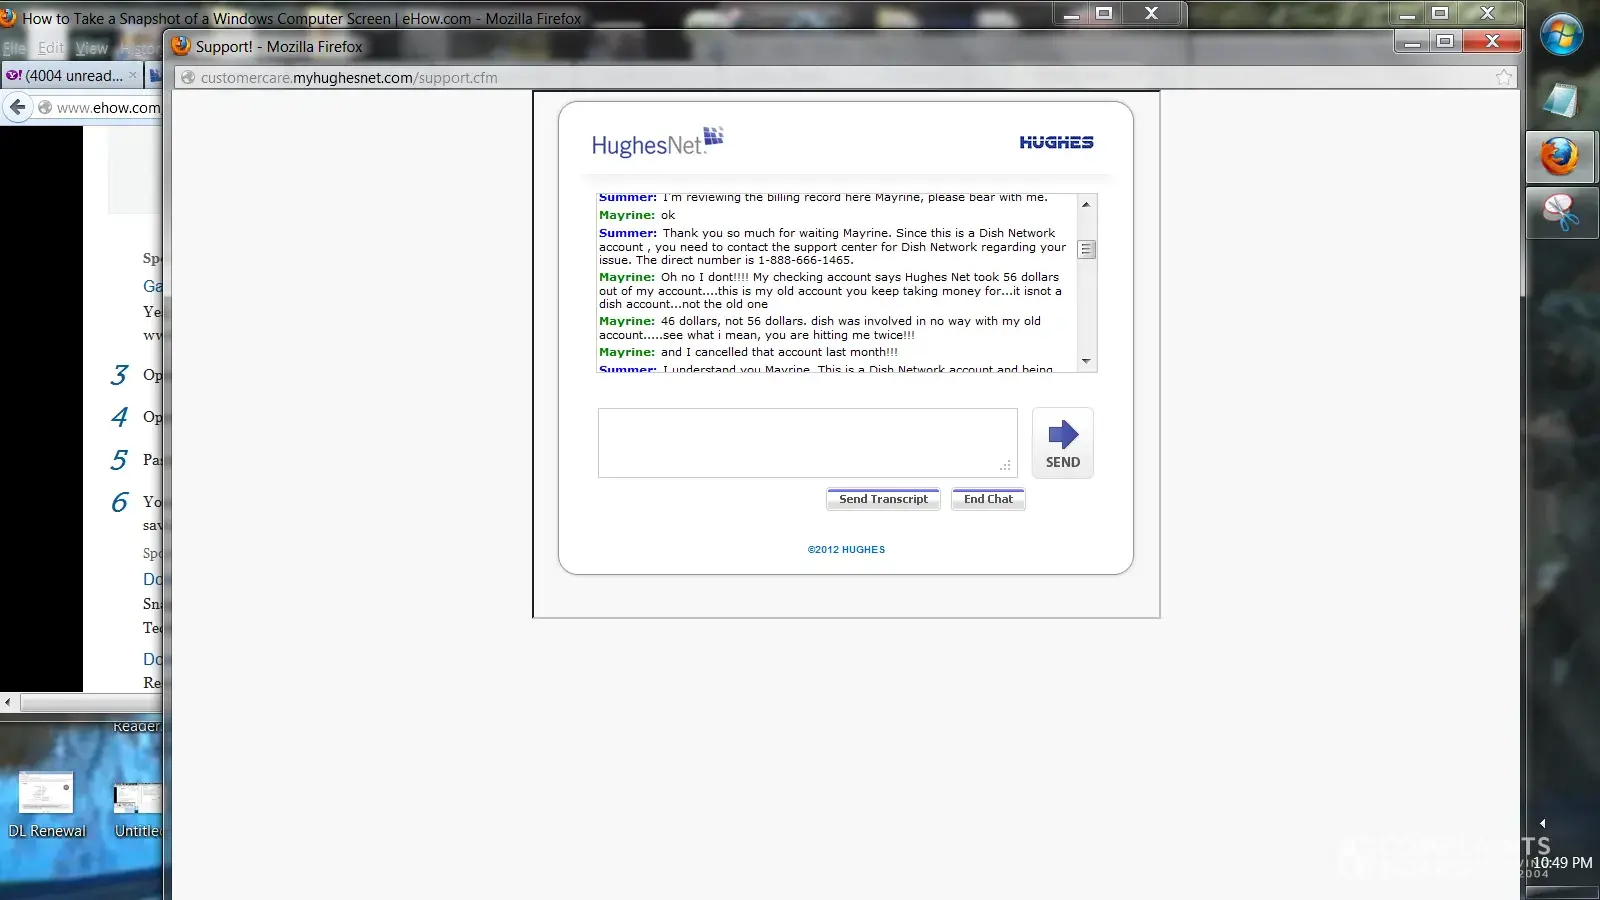This screenshot has height=900, width=1600.
Task: Click step number 5 on the eHow page
Action: tap(119, 460)
